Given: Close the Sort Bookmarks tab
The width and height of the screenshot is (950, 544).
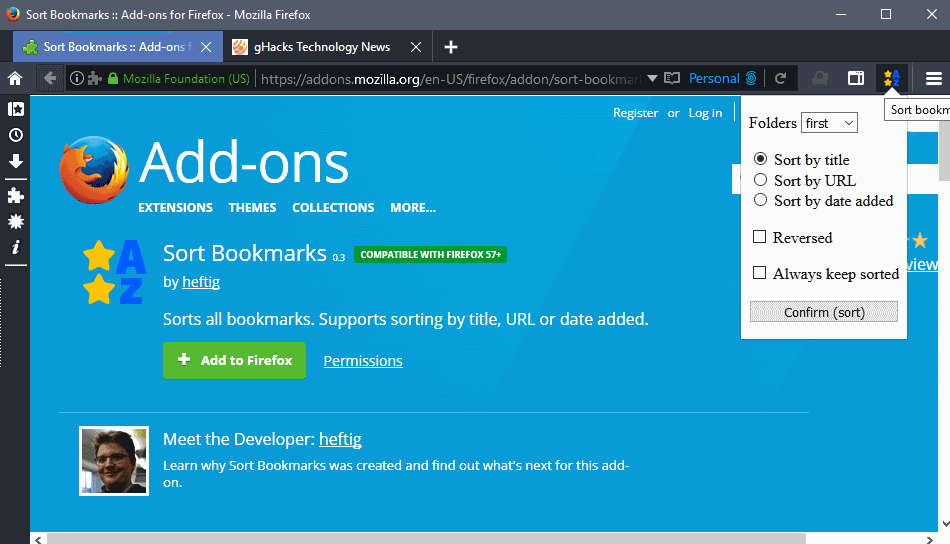Looking at the screenshot, I should point(206,47).
